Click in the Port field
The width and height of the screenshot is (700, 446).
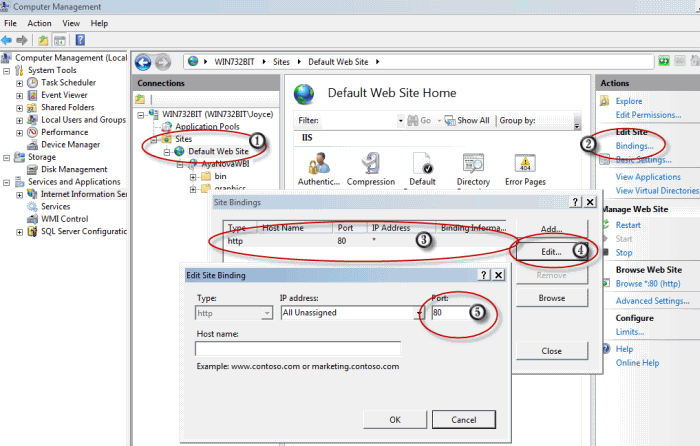click(x=450, y=313)
